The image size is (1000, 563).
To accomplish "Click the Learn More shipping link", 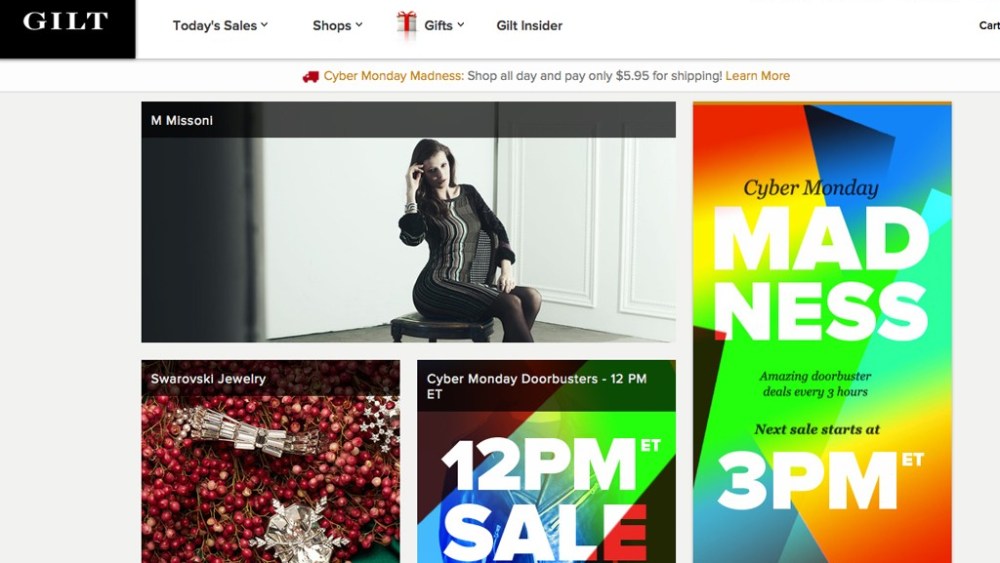I will tap(758, 76).
